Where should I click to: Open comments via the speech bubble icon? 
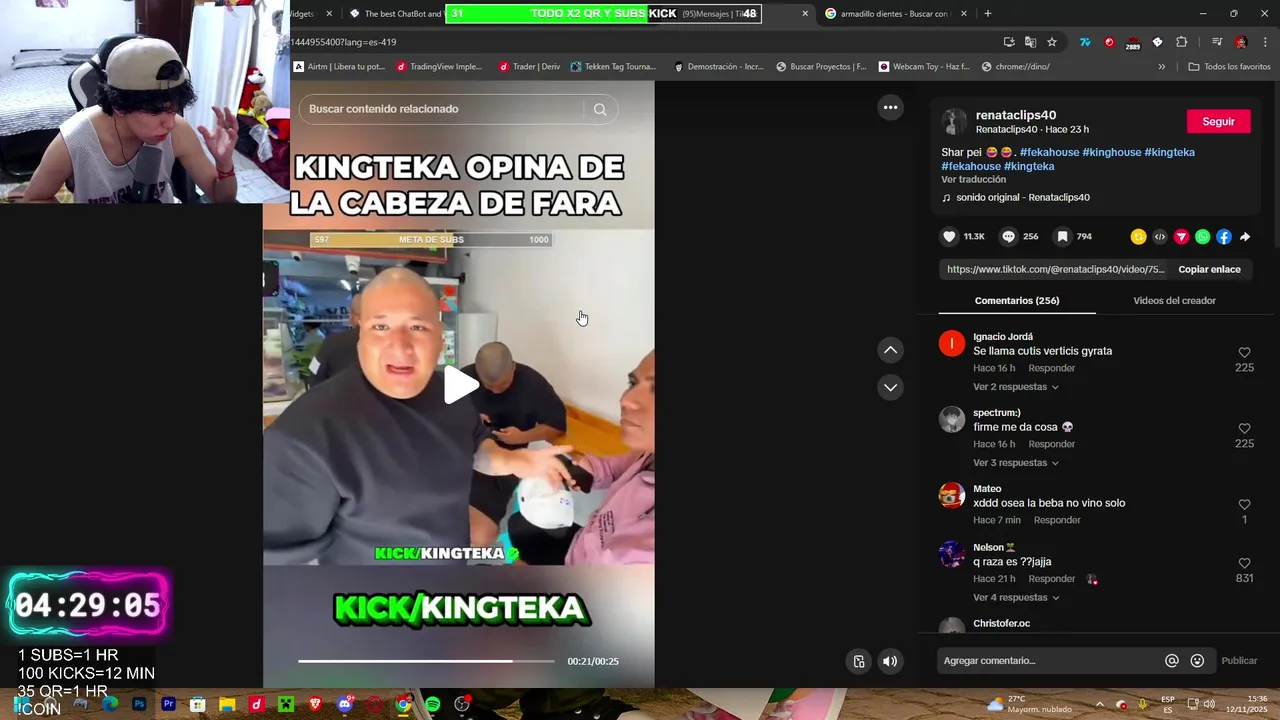click(x=1009, y=237)
